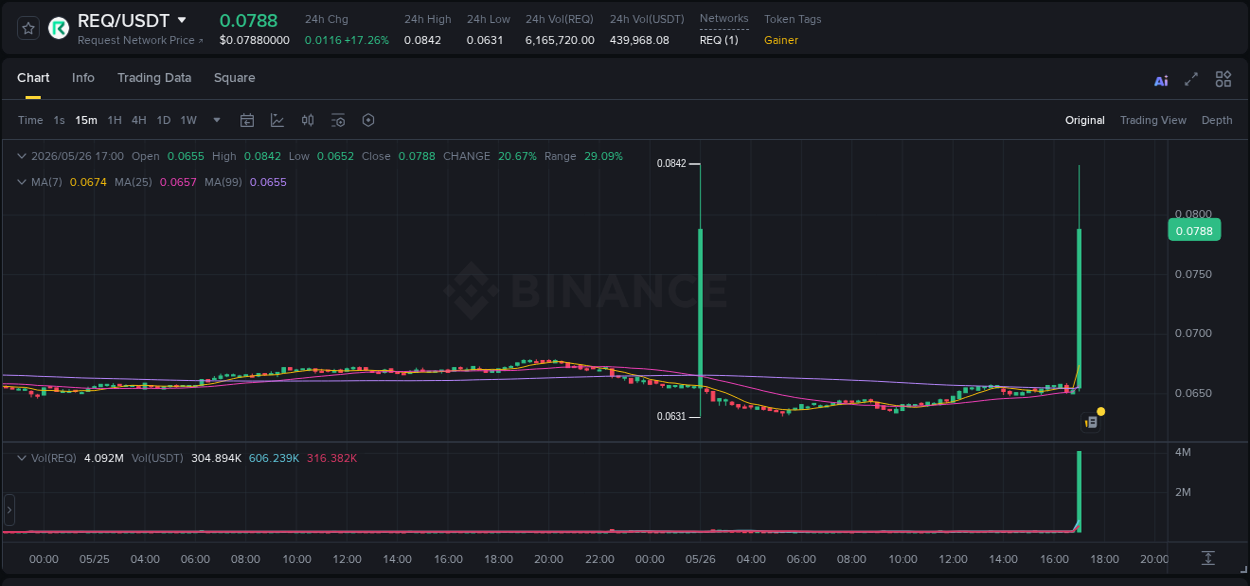Click the 0.0631 low price marker
The height and width of the screenshot is (586, 1250).
coord(671,416)
